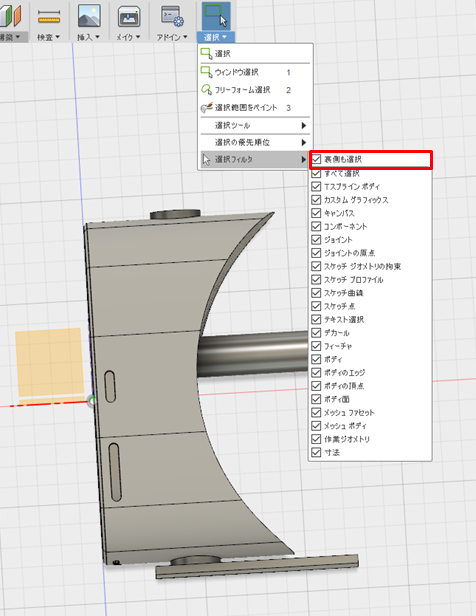Select the metallic cylinder shaft in viewport
The width and height of the screenshot is (476, 616).
click(x=253, y=354)
